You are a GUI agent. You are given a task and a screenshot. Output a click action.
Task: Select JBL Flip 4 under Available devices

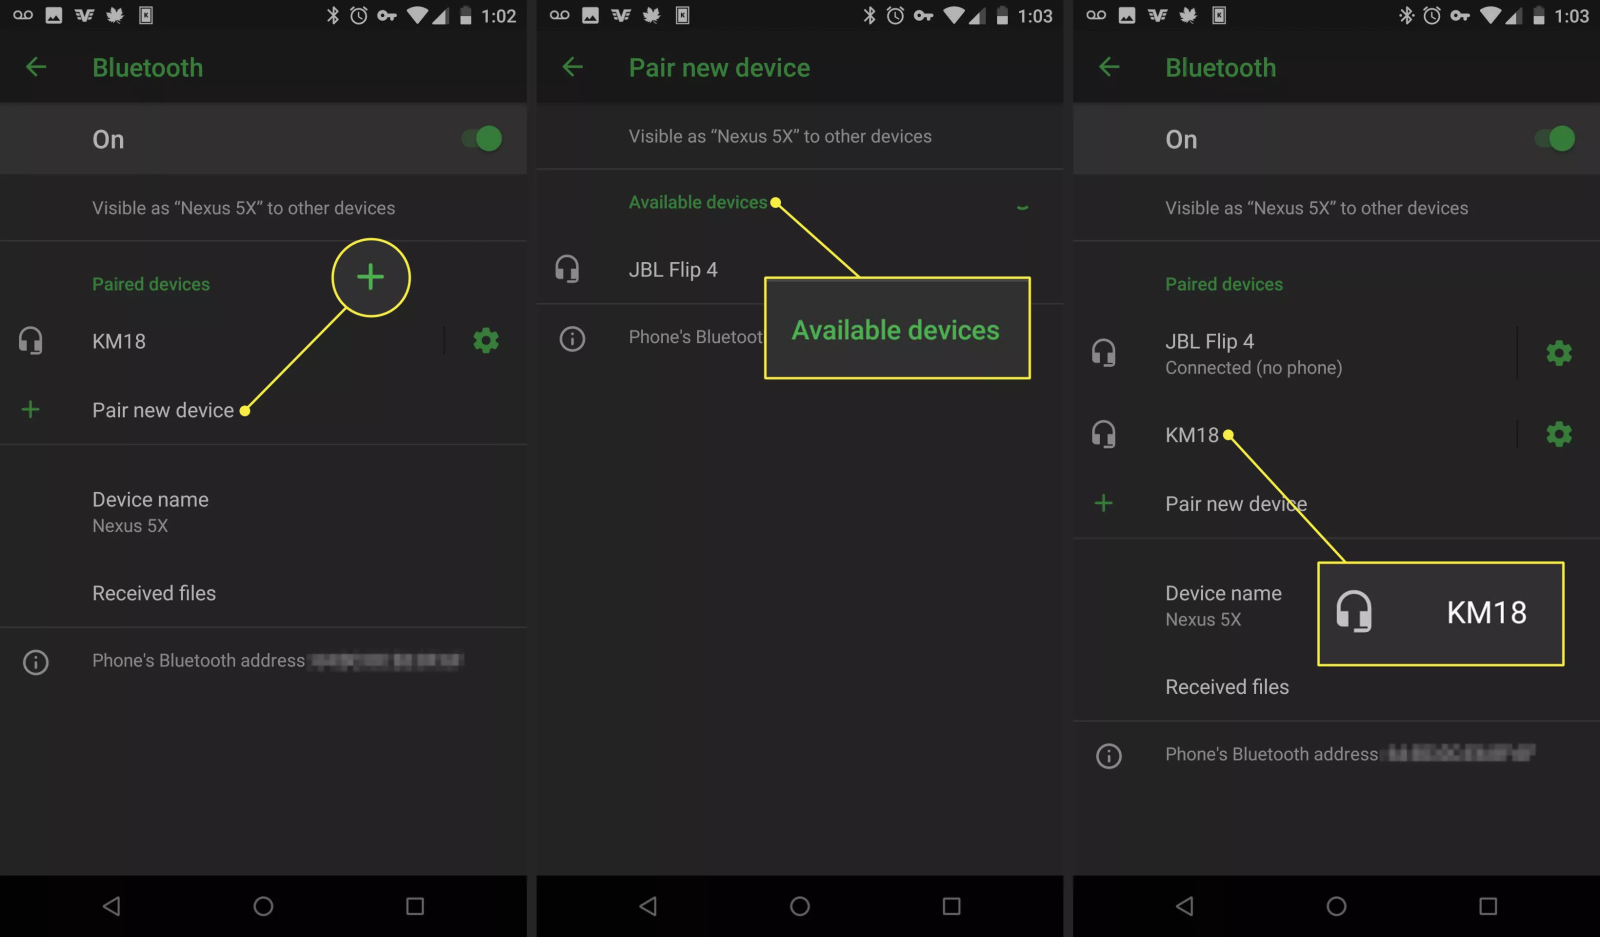800,269
